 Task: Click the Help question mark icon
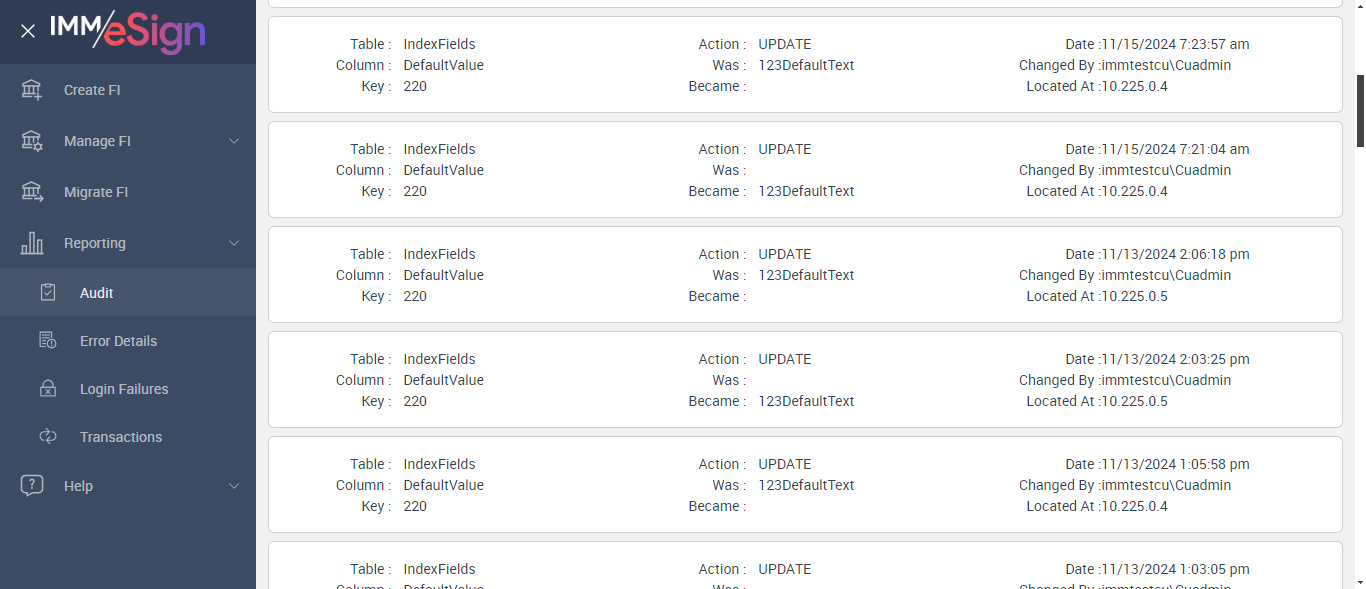coord(32,486)
